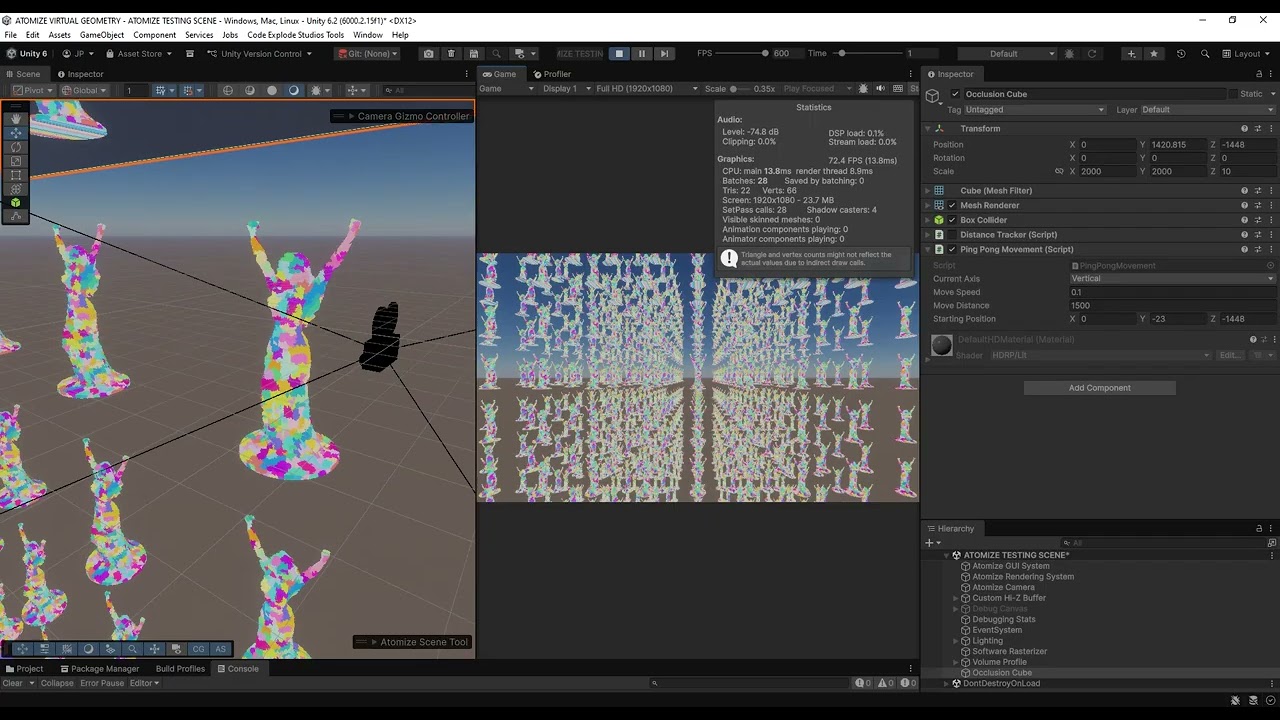Click the screenshot camera icon in top toolbar
This screenshot has width=1280, height=720.
tap(429, 54)
